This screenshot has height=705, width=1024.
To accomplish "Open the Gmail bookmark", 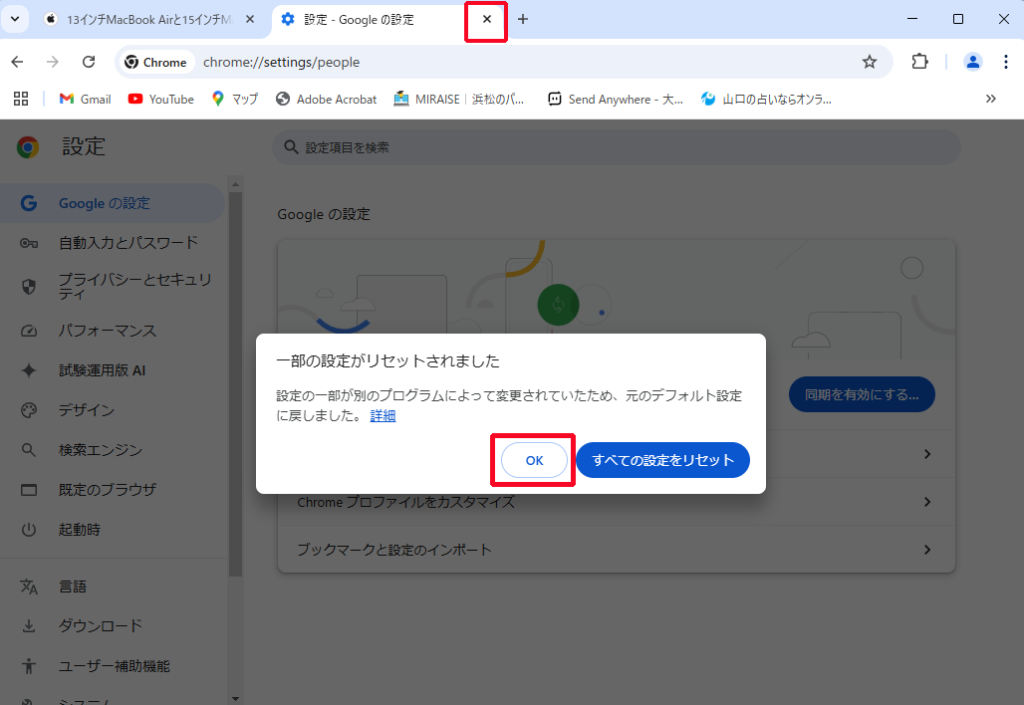I will coord(86,99).
